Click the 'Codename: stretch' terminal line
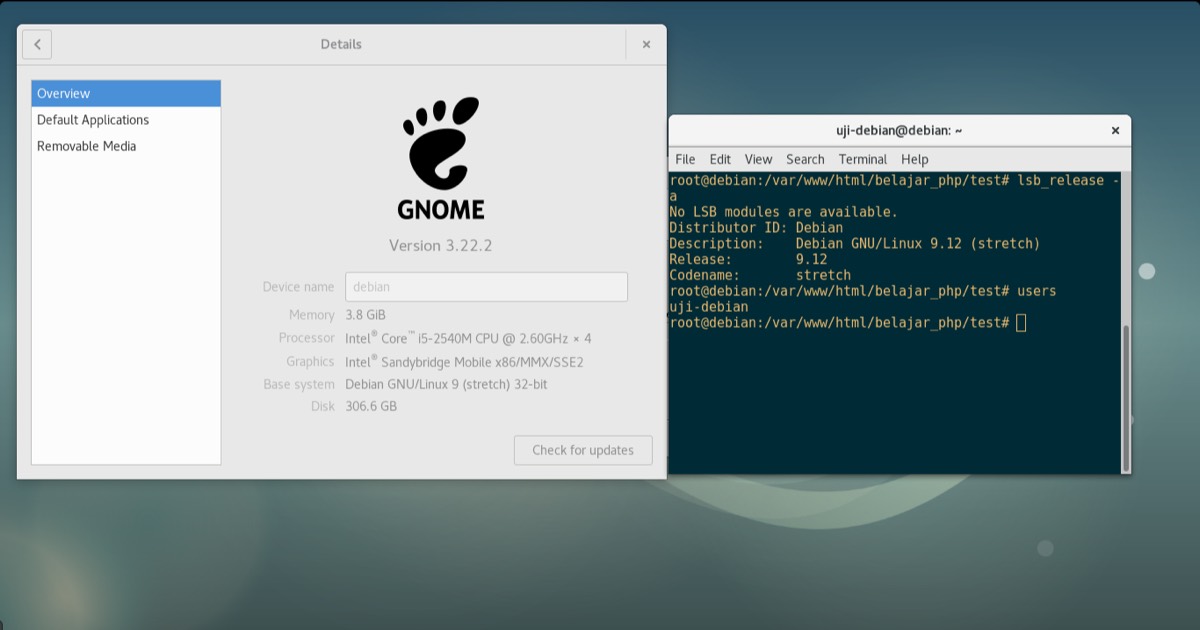Image resolution: width=1200 pixels, height=630 pixels. [x=760, y=275]
